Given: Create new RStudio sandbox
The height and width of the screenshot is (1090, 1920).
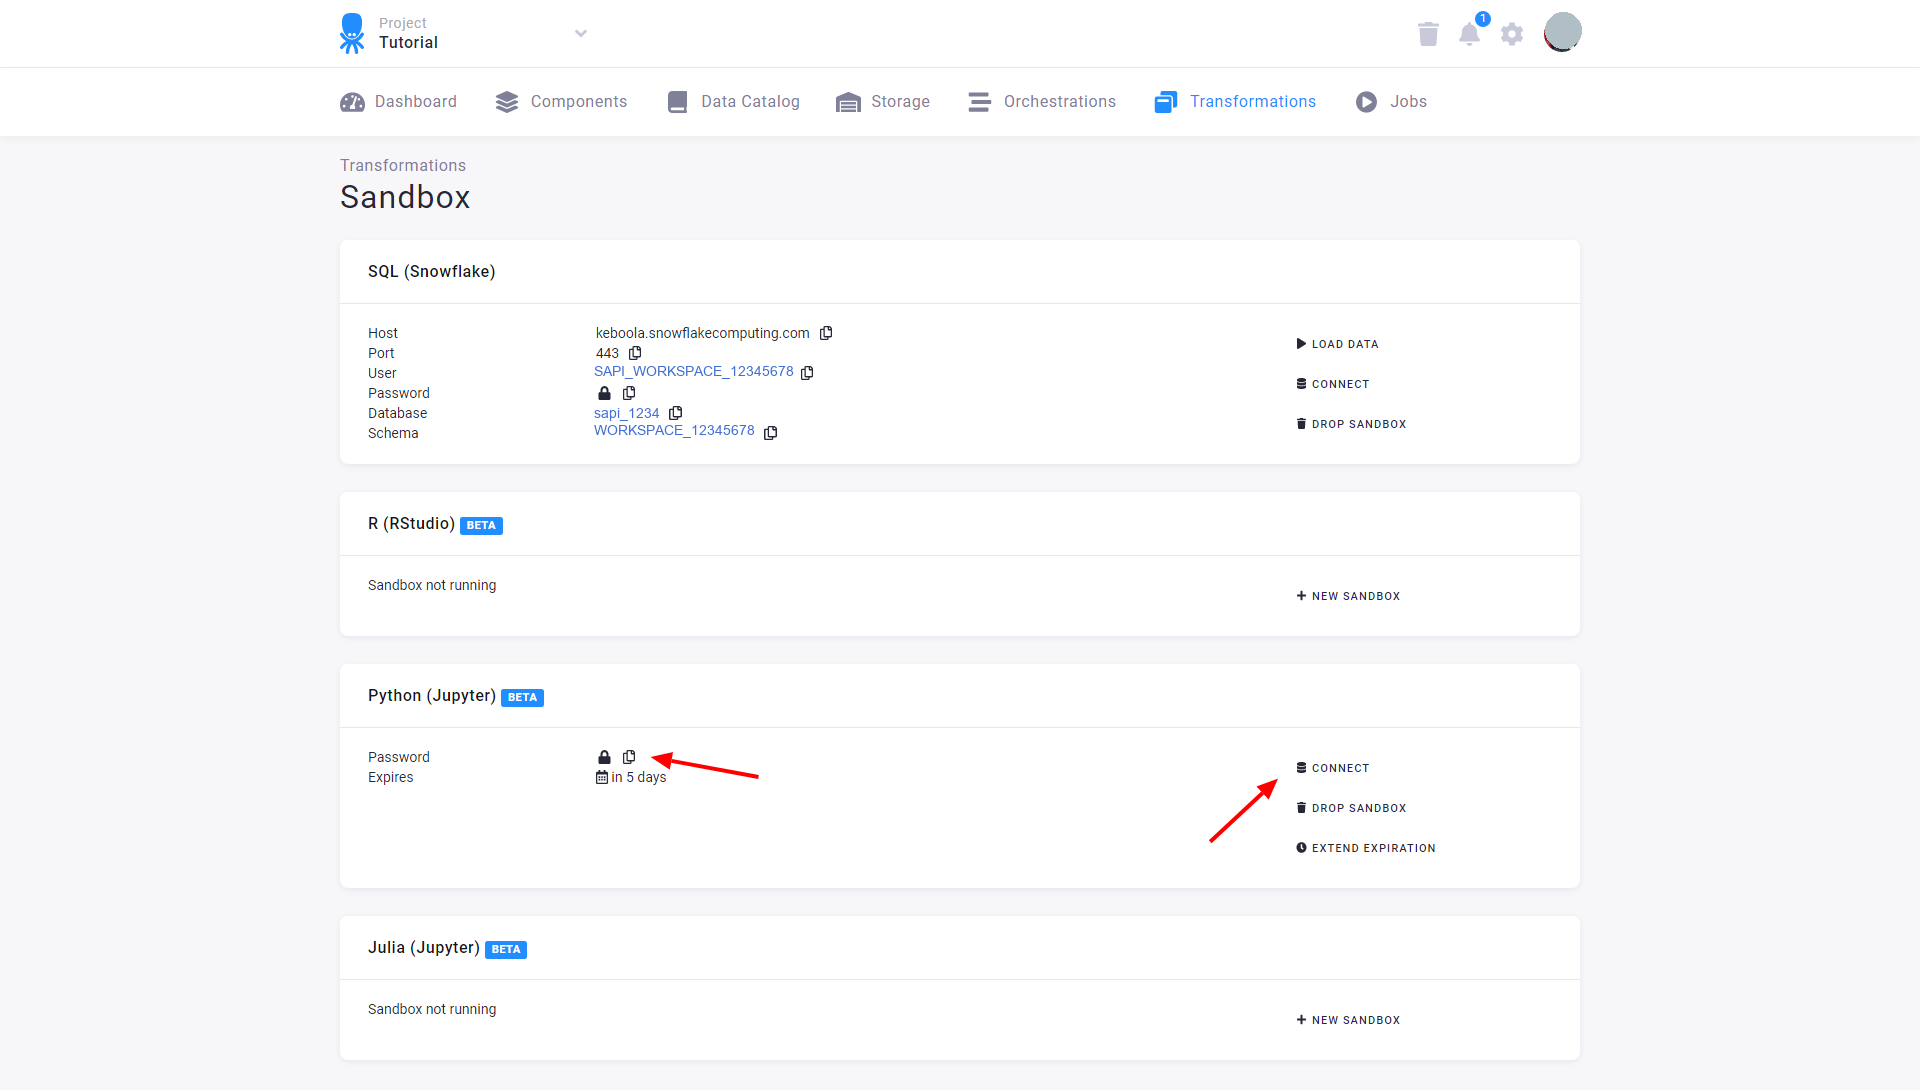Looking at the screenshot, I should [1348, 596].
